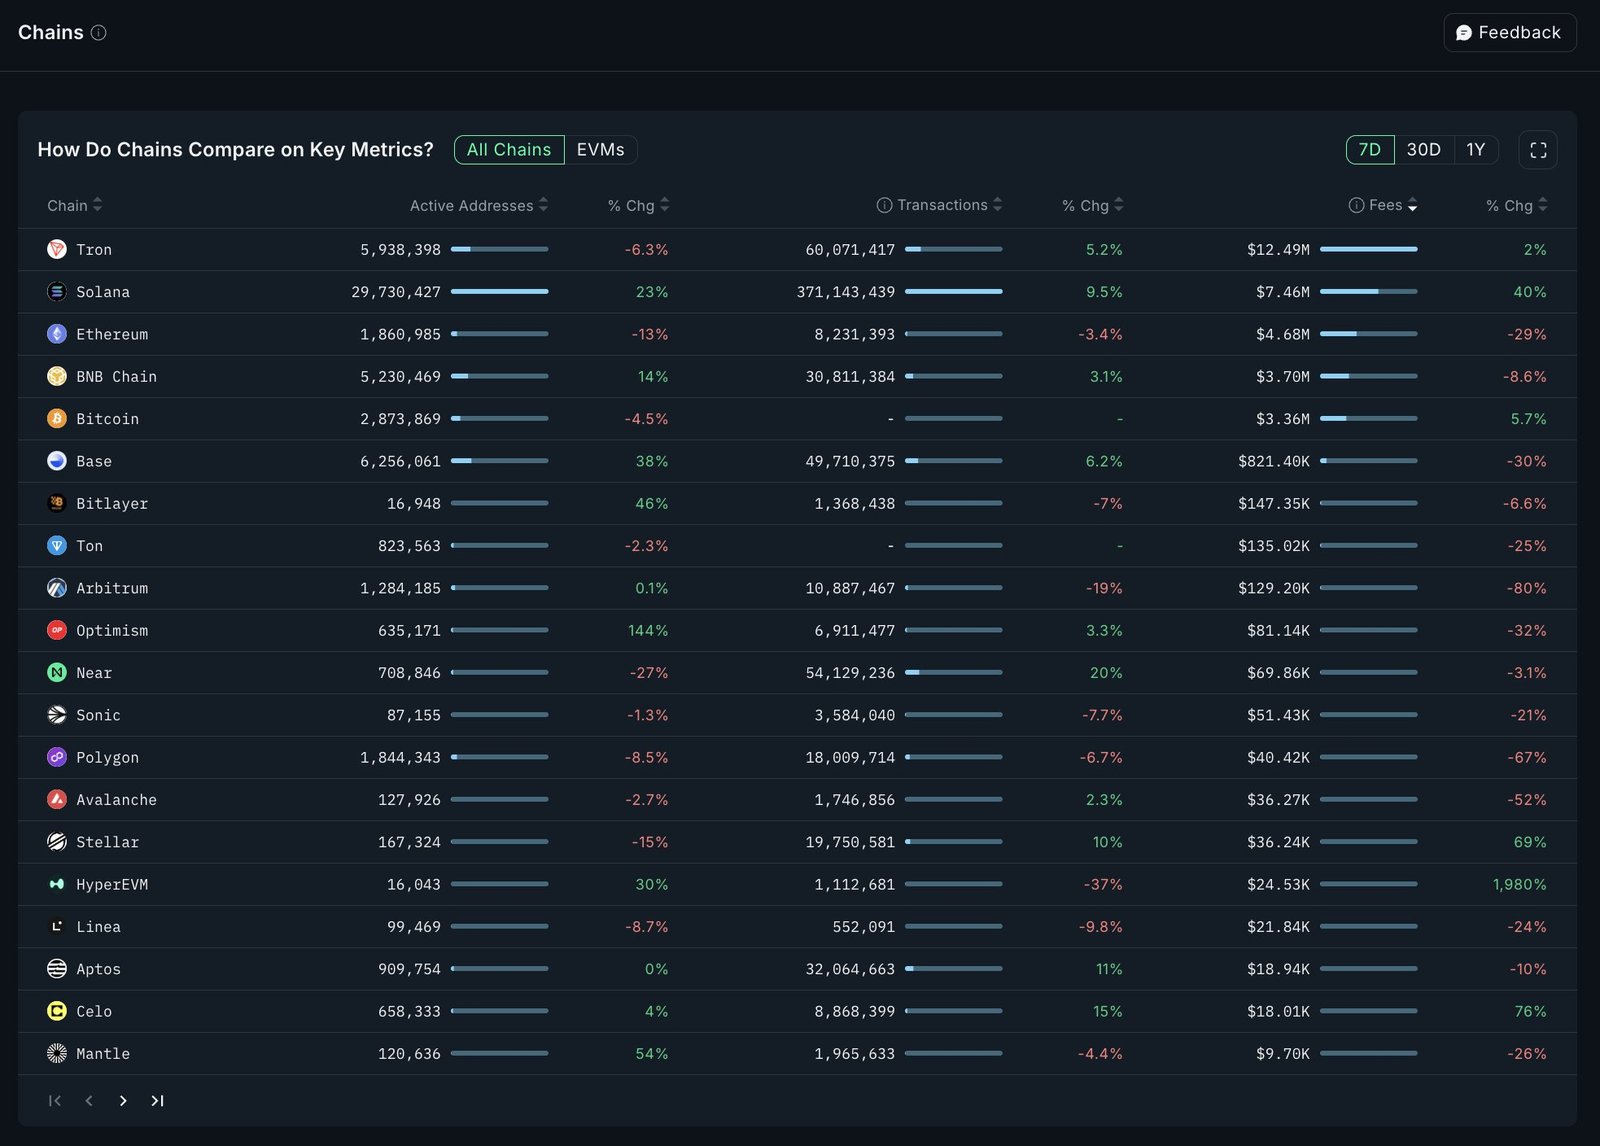This screenshot has height=1146, width=1600.
Task: Jump to the last page of chains
Action: pyautogui.click(x=157, y=1101)
